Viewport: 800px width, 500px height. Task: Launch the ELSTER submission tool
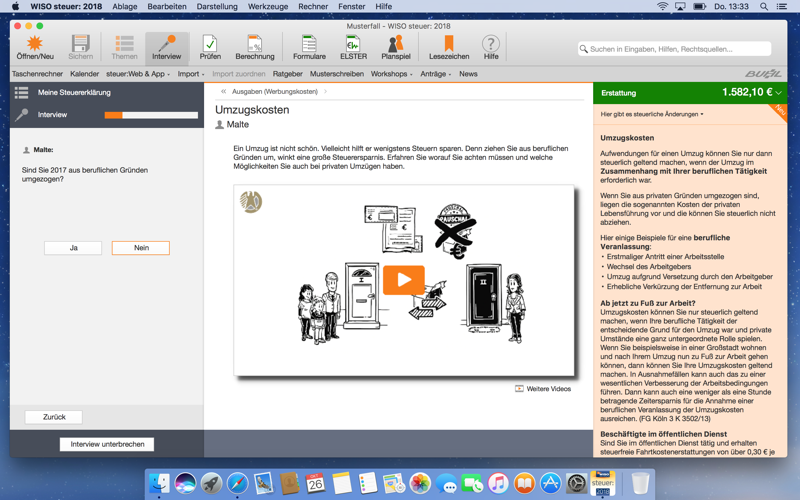click(353, 46)
